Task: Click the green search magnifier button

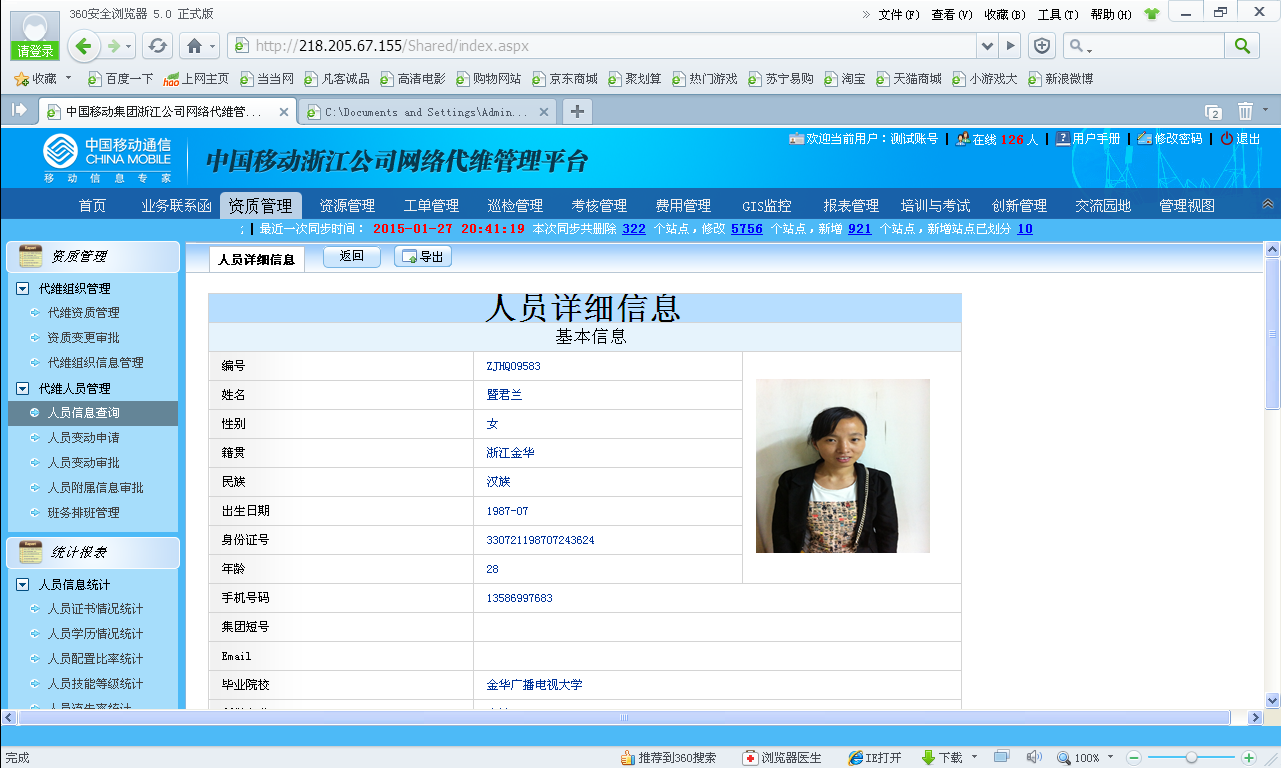Action: 1242,46
